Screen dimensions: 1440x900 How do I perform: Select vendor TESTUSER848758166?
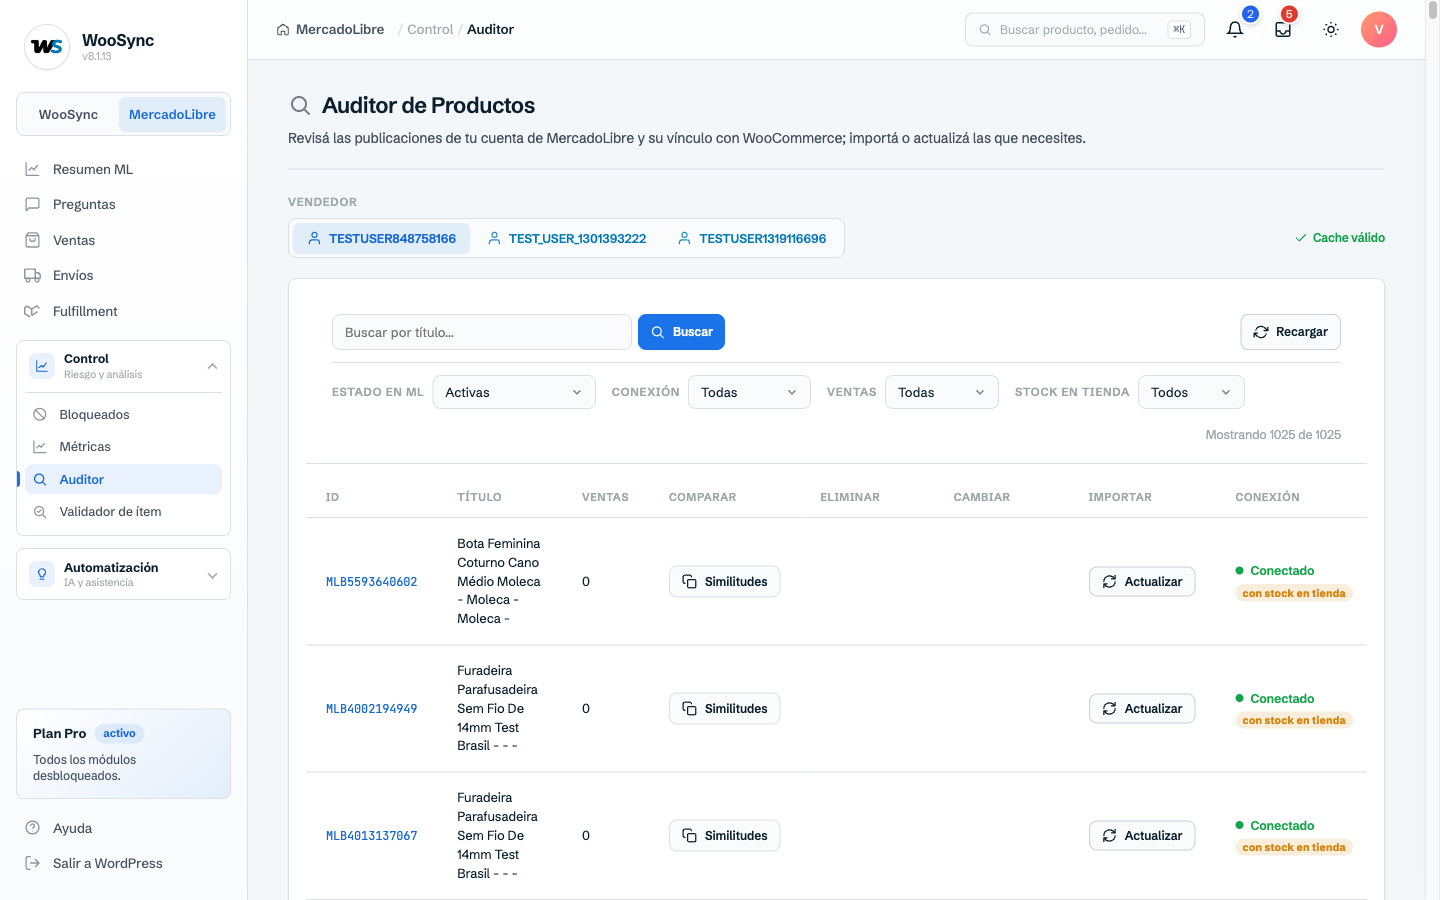click(x=381, y=238)
